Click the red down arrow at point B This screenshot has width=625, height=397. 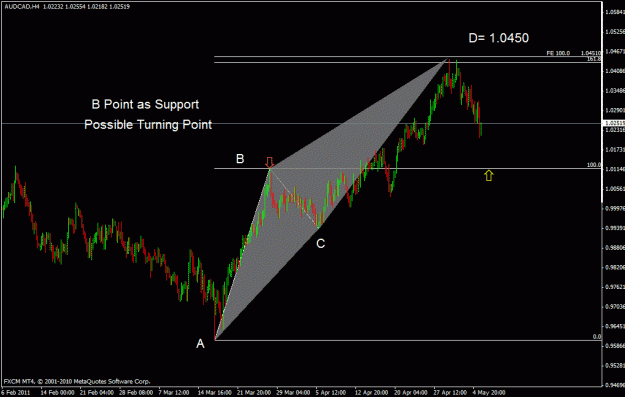[x=270, y=162]
